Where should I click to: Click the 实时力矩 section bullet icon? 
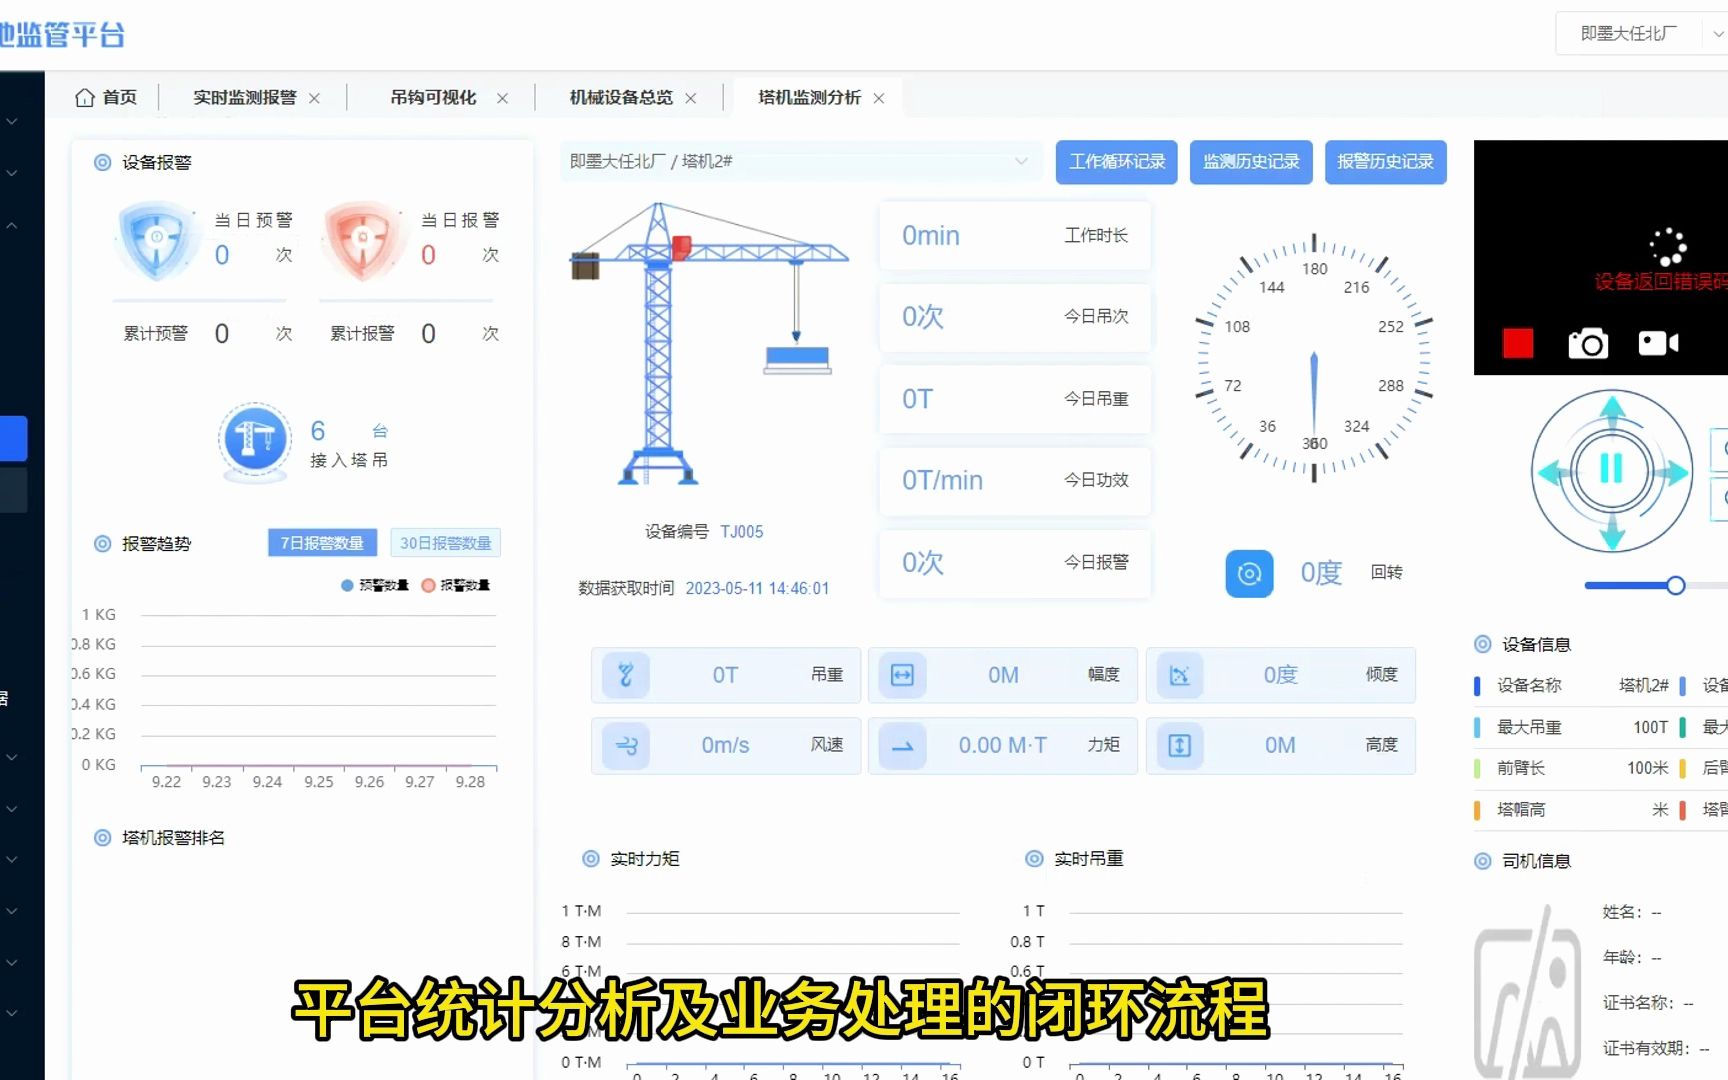pos(590,858)
